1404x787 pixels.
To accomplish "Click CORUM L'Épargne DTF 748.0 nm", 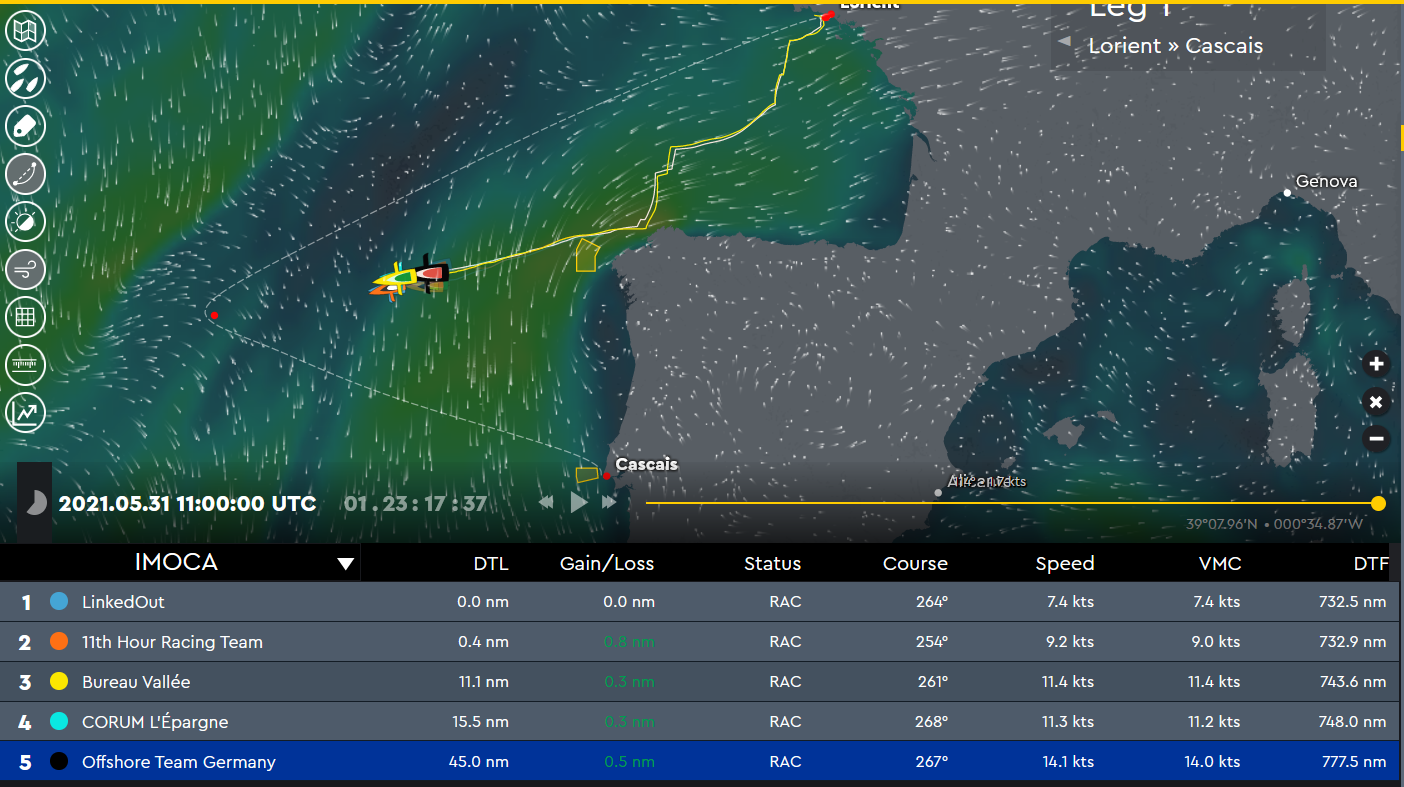I will [x=1352, y=722].
